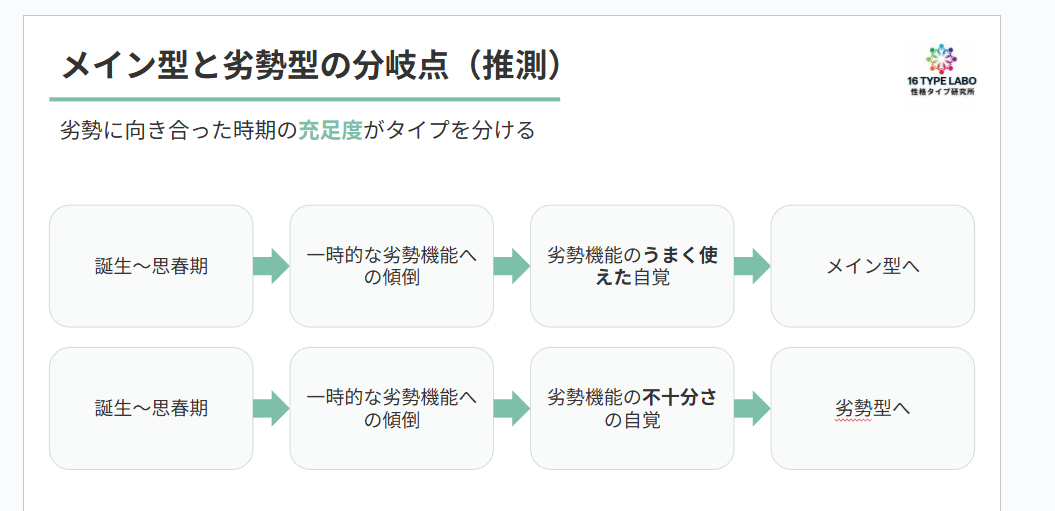The width and height of the screenshot is (1055, 511).
Task: Click the 16 TYPE LABO logo
Action: click(941, 68)
